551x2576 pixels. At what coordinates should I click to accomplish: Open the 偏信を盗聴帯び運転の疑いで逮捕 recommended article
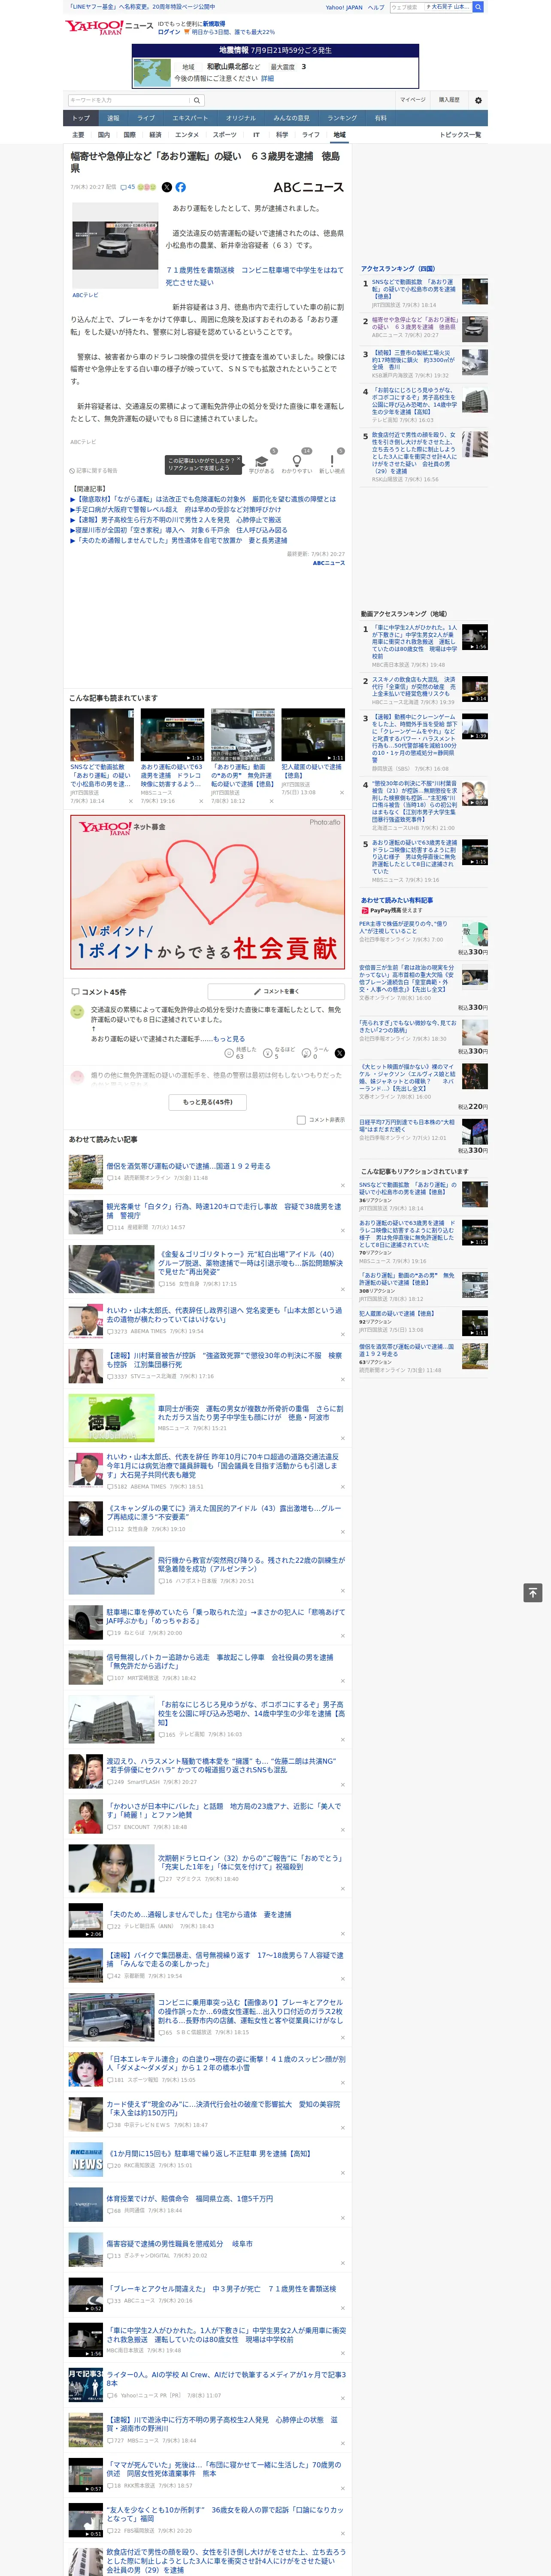(188, 1166)
